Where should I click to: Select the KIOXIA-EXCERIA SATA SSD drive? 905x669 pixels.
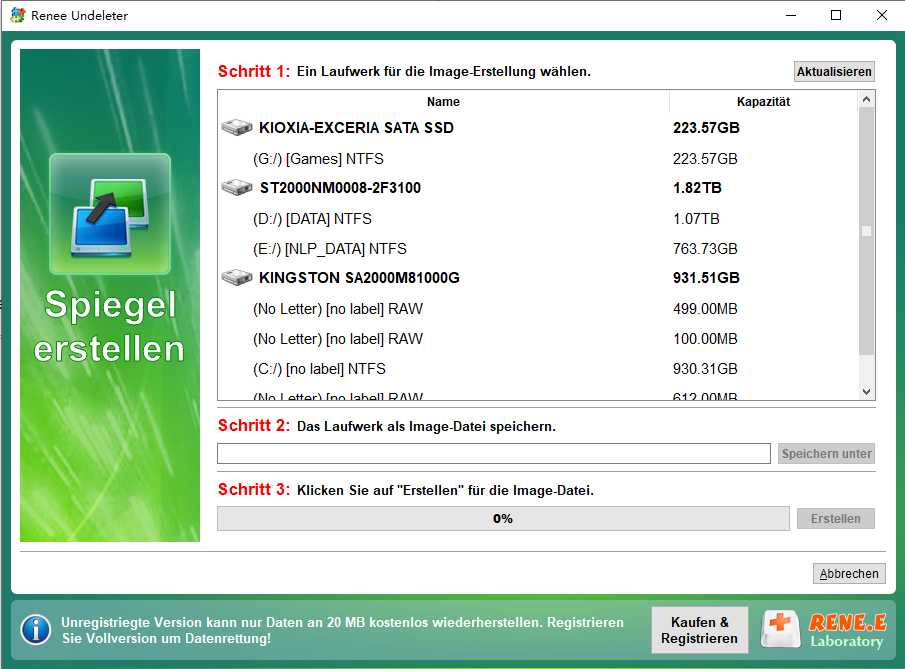coord(537,128)
